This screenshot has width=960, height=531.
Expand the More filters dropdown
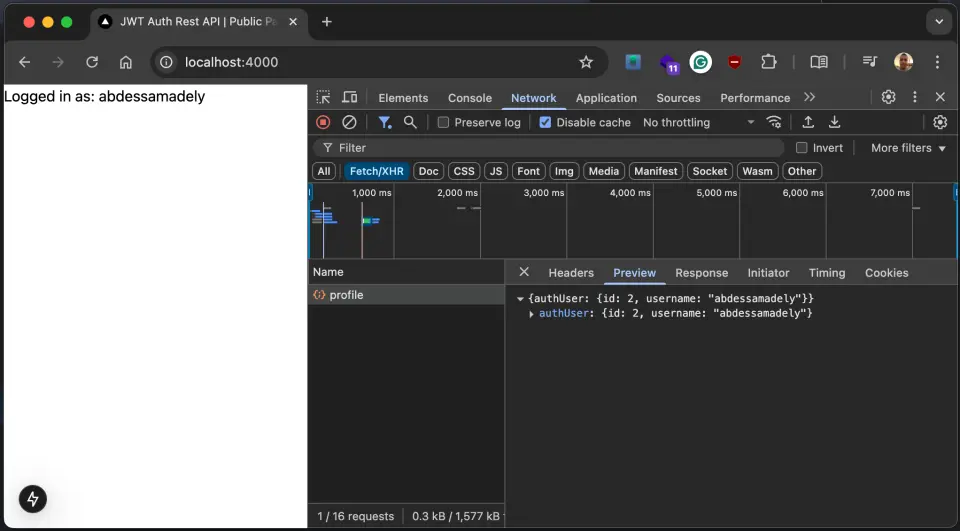907,148
